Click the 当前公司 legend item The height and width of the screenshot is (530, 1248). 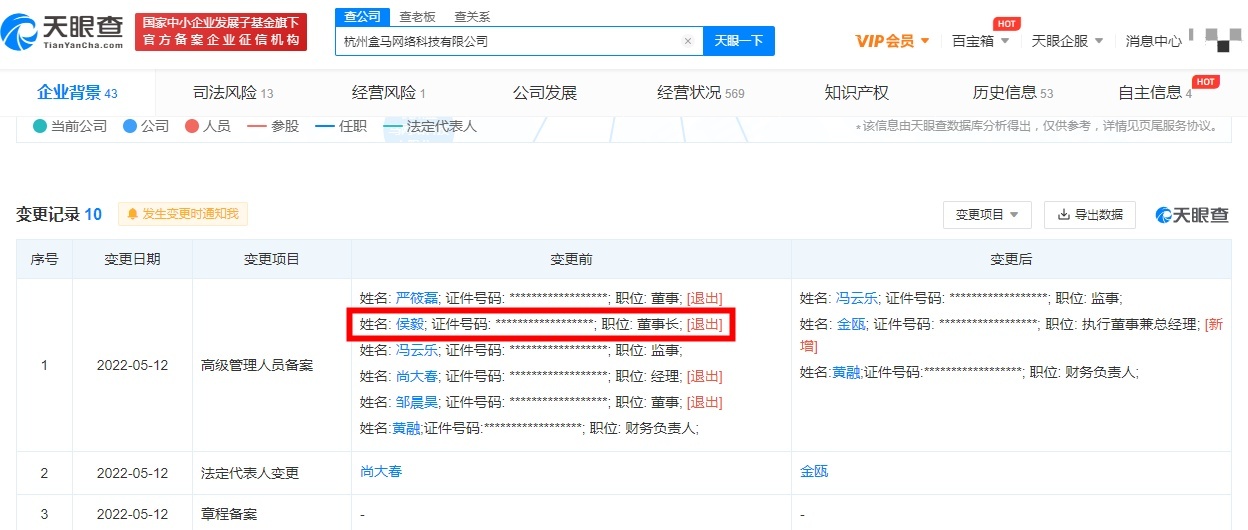click(x=70, y=127)
